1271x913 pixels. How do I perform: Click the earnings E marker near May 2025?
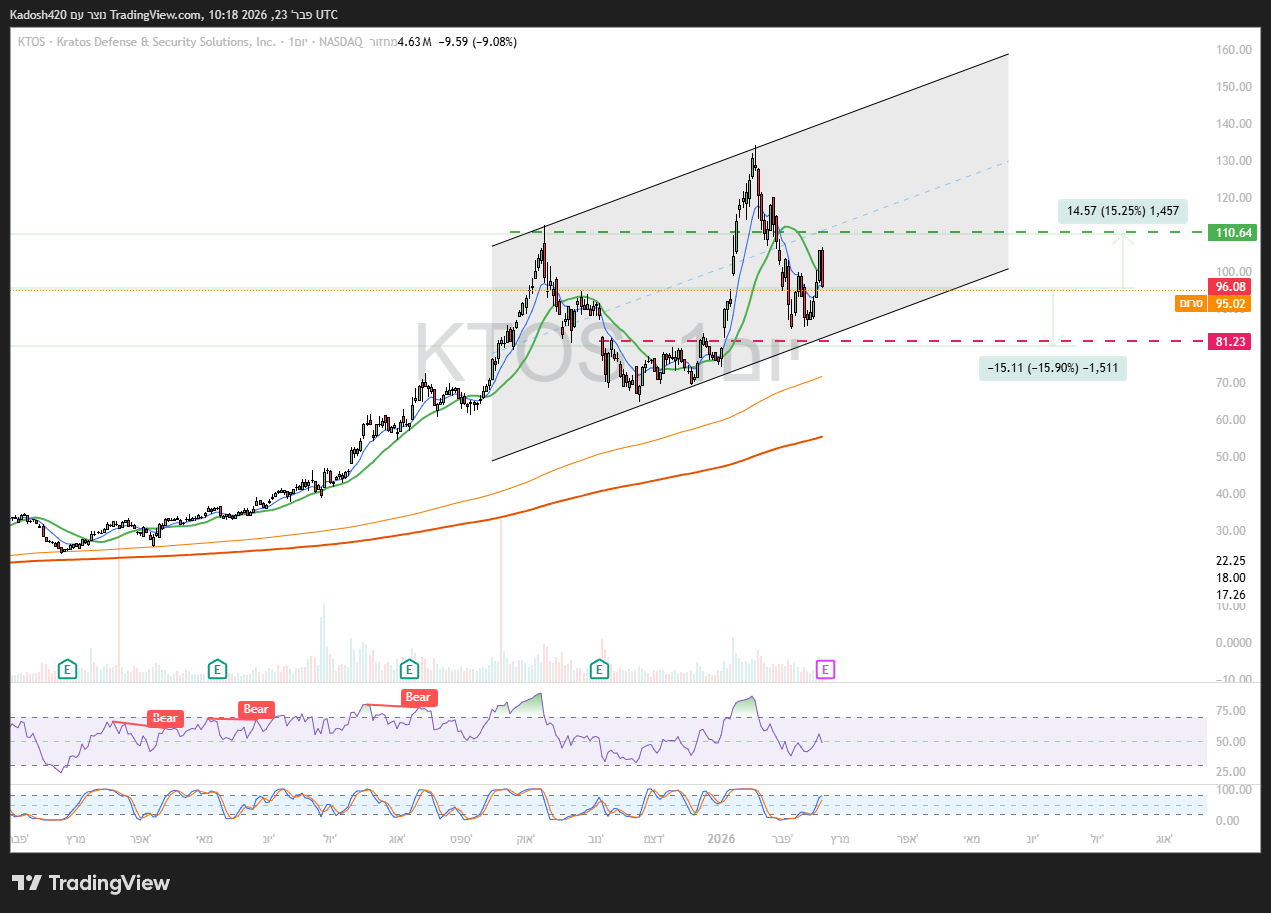coord(217,669)
